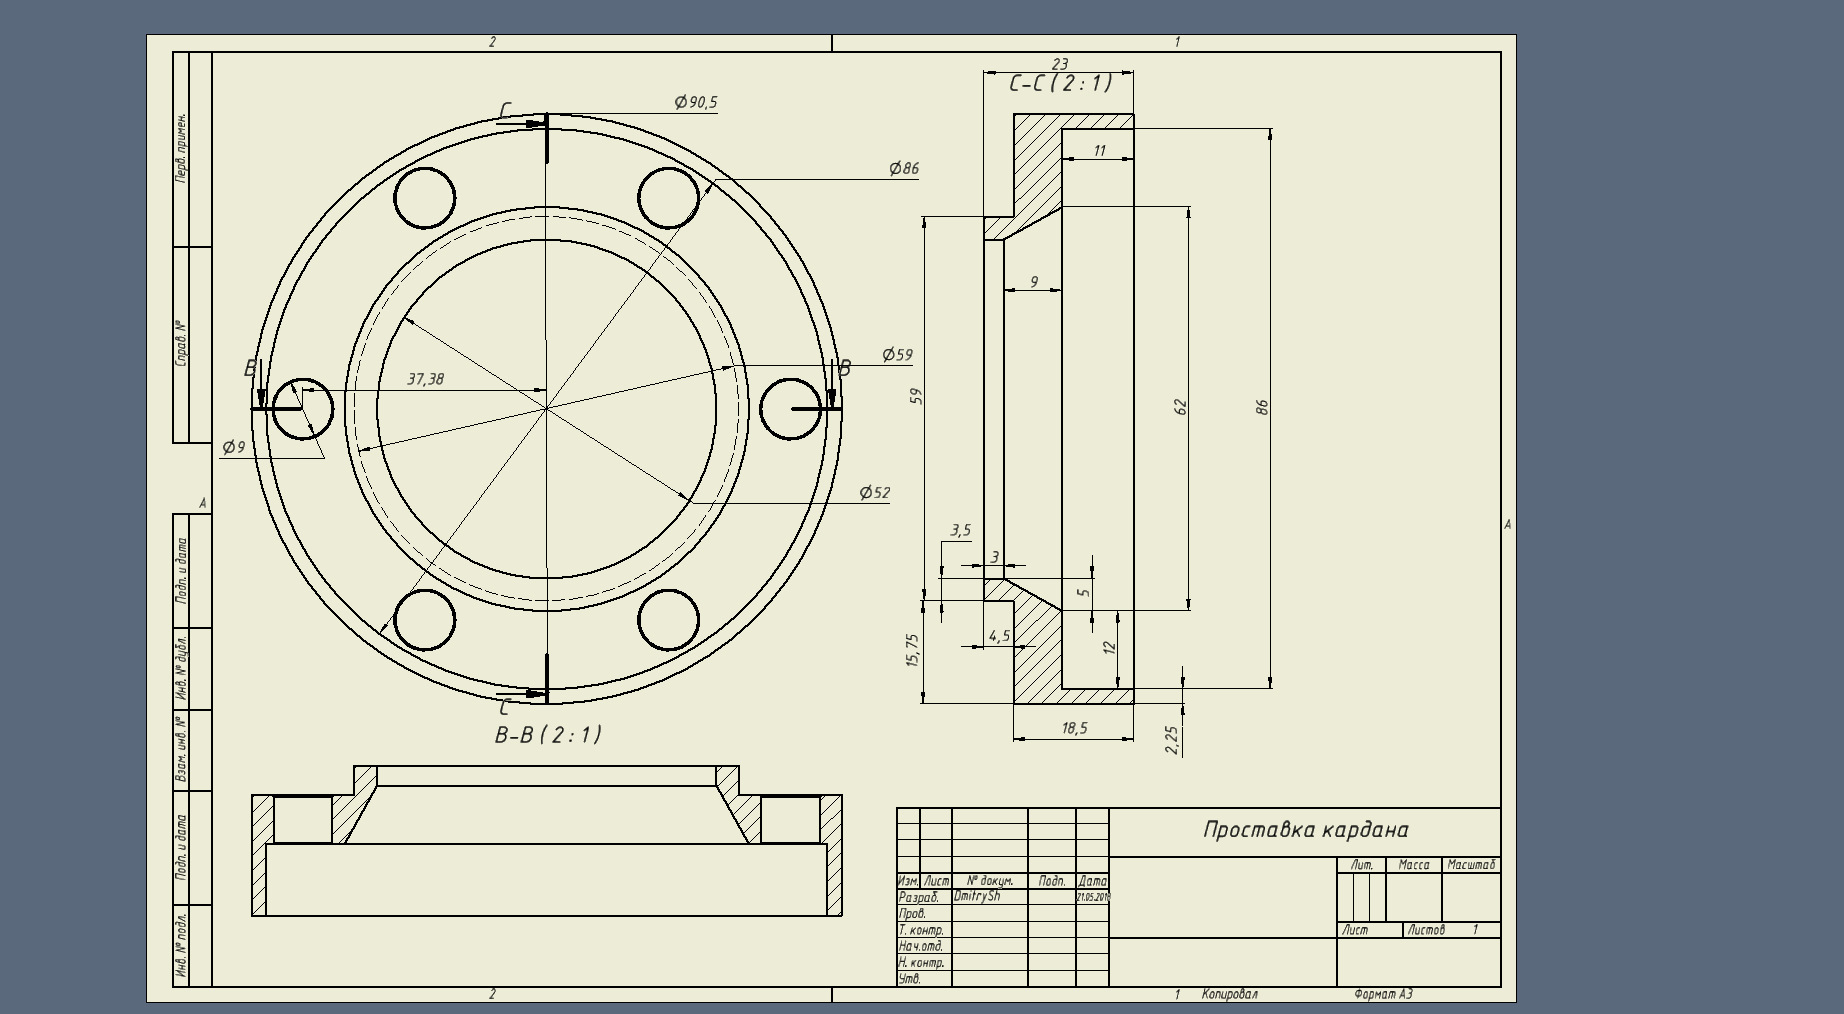Select the № докум. column header
The height and width of the screenshot is (1014, 1844).
989,881
